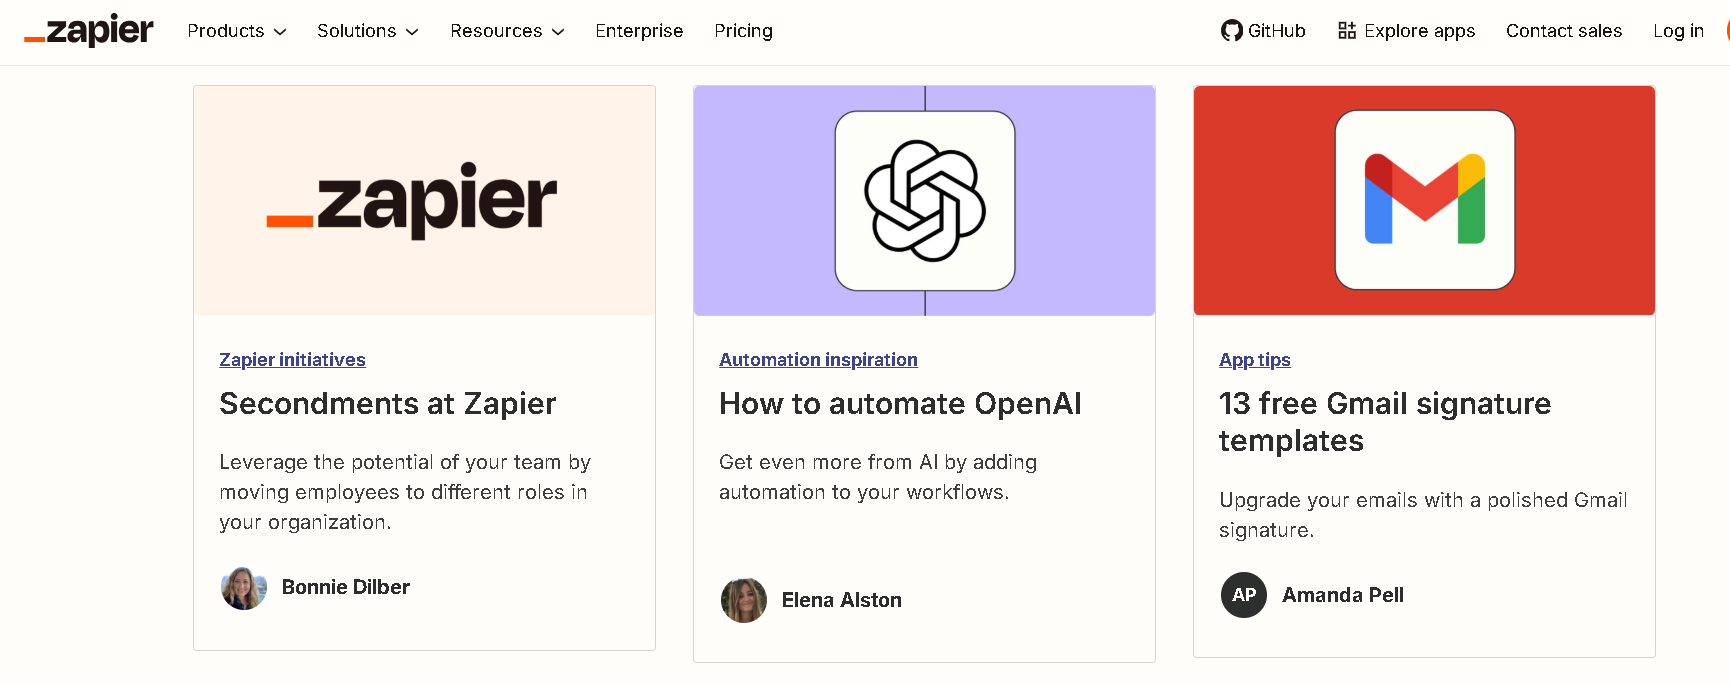Screen dimensions: 1730x685
Task: Click Elena Alston's avatar photo
Action: pos(744,600)
